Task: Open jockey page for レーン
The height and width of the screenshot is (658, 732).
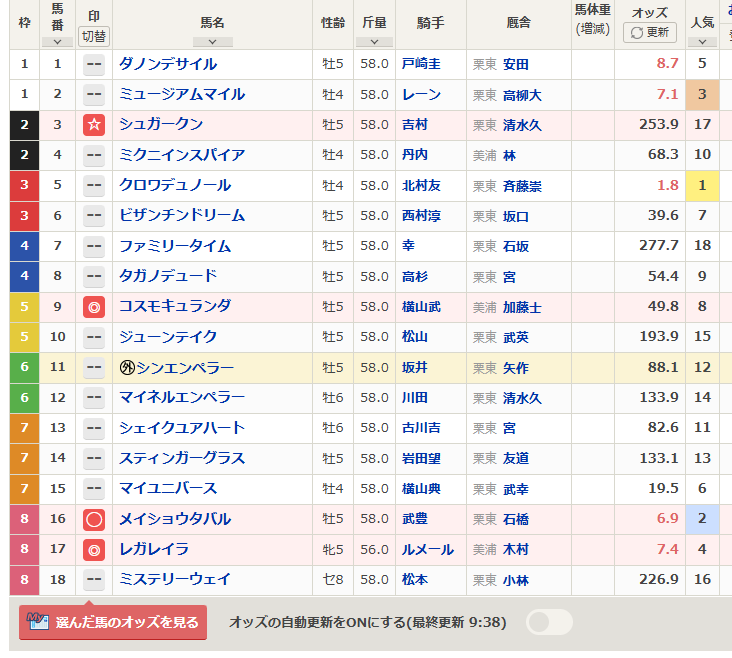Action: click(x=421, y=94)
